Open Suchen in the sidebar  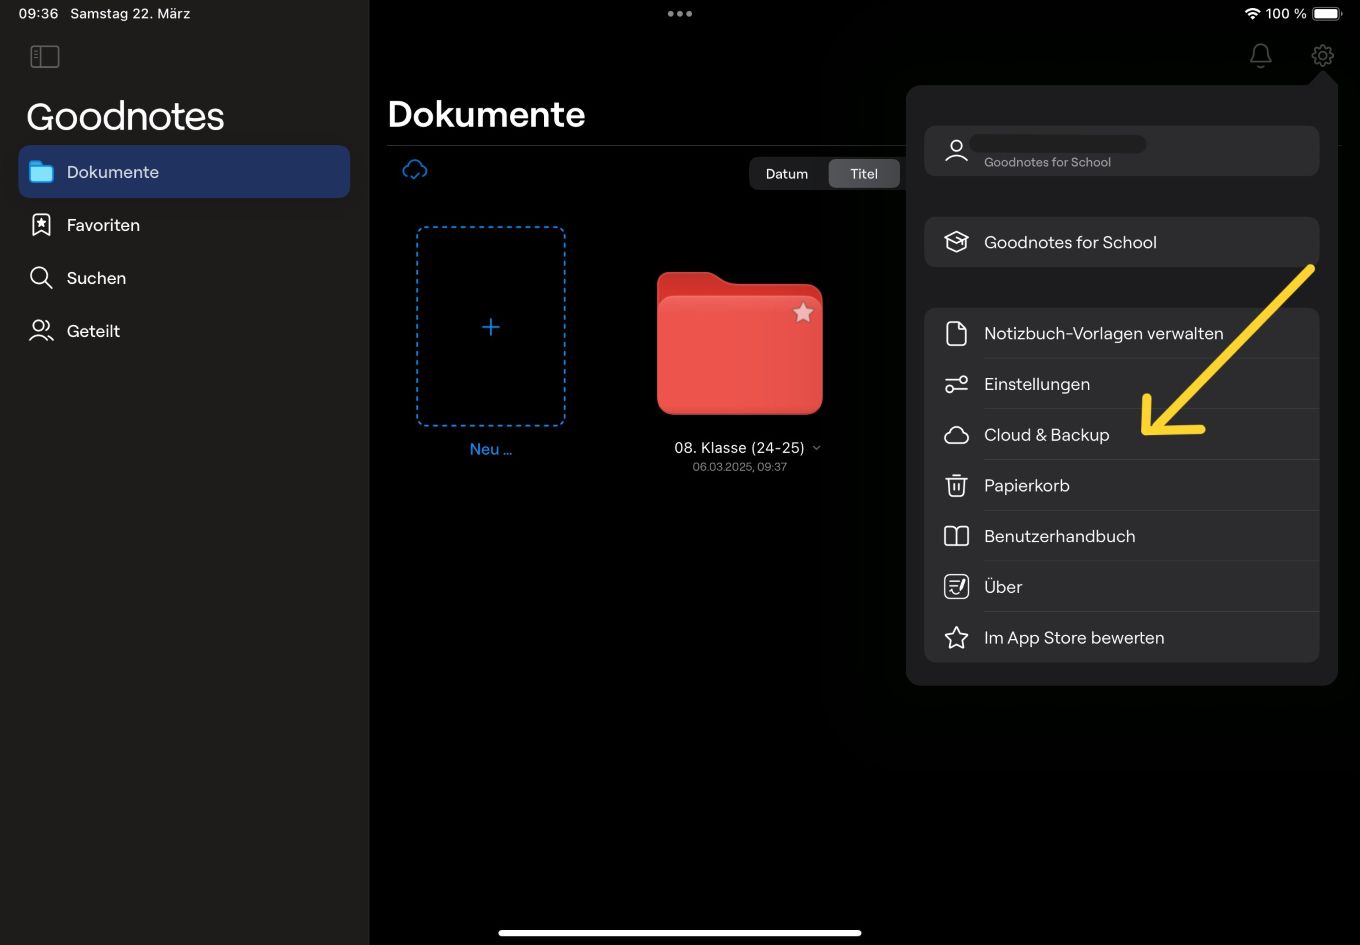pos(184,278)
